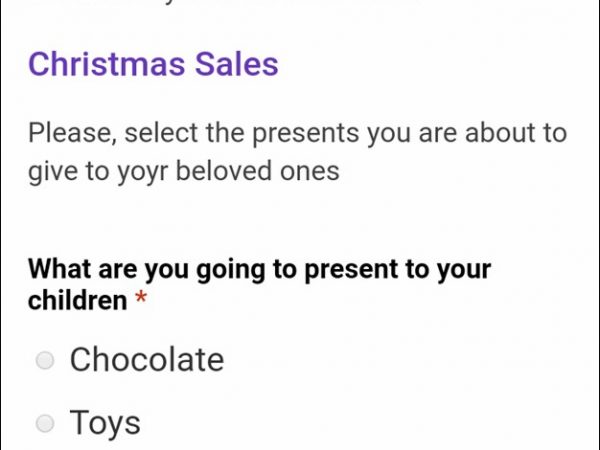The height and width of the screenshot is (450, 600).
Task: Click the word "children" in the question
Action: click(x=77, y=300)
